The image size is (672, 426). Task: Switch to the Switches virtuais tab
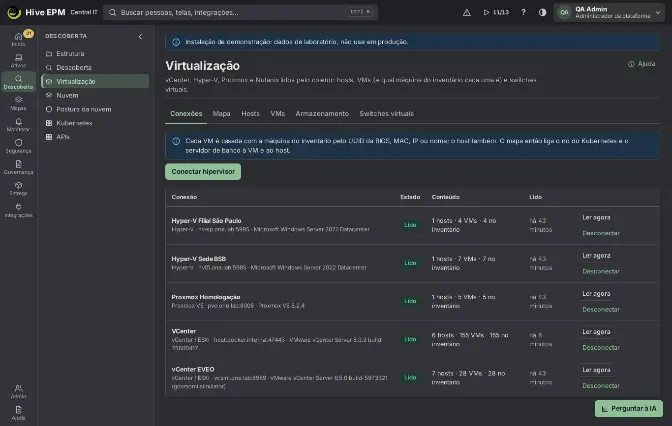coord(386,114)
